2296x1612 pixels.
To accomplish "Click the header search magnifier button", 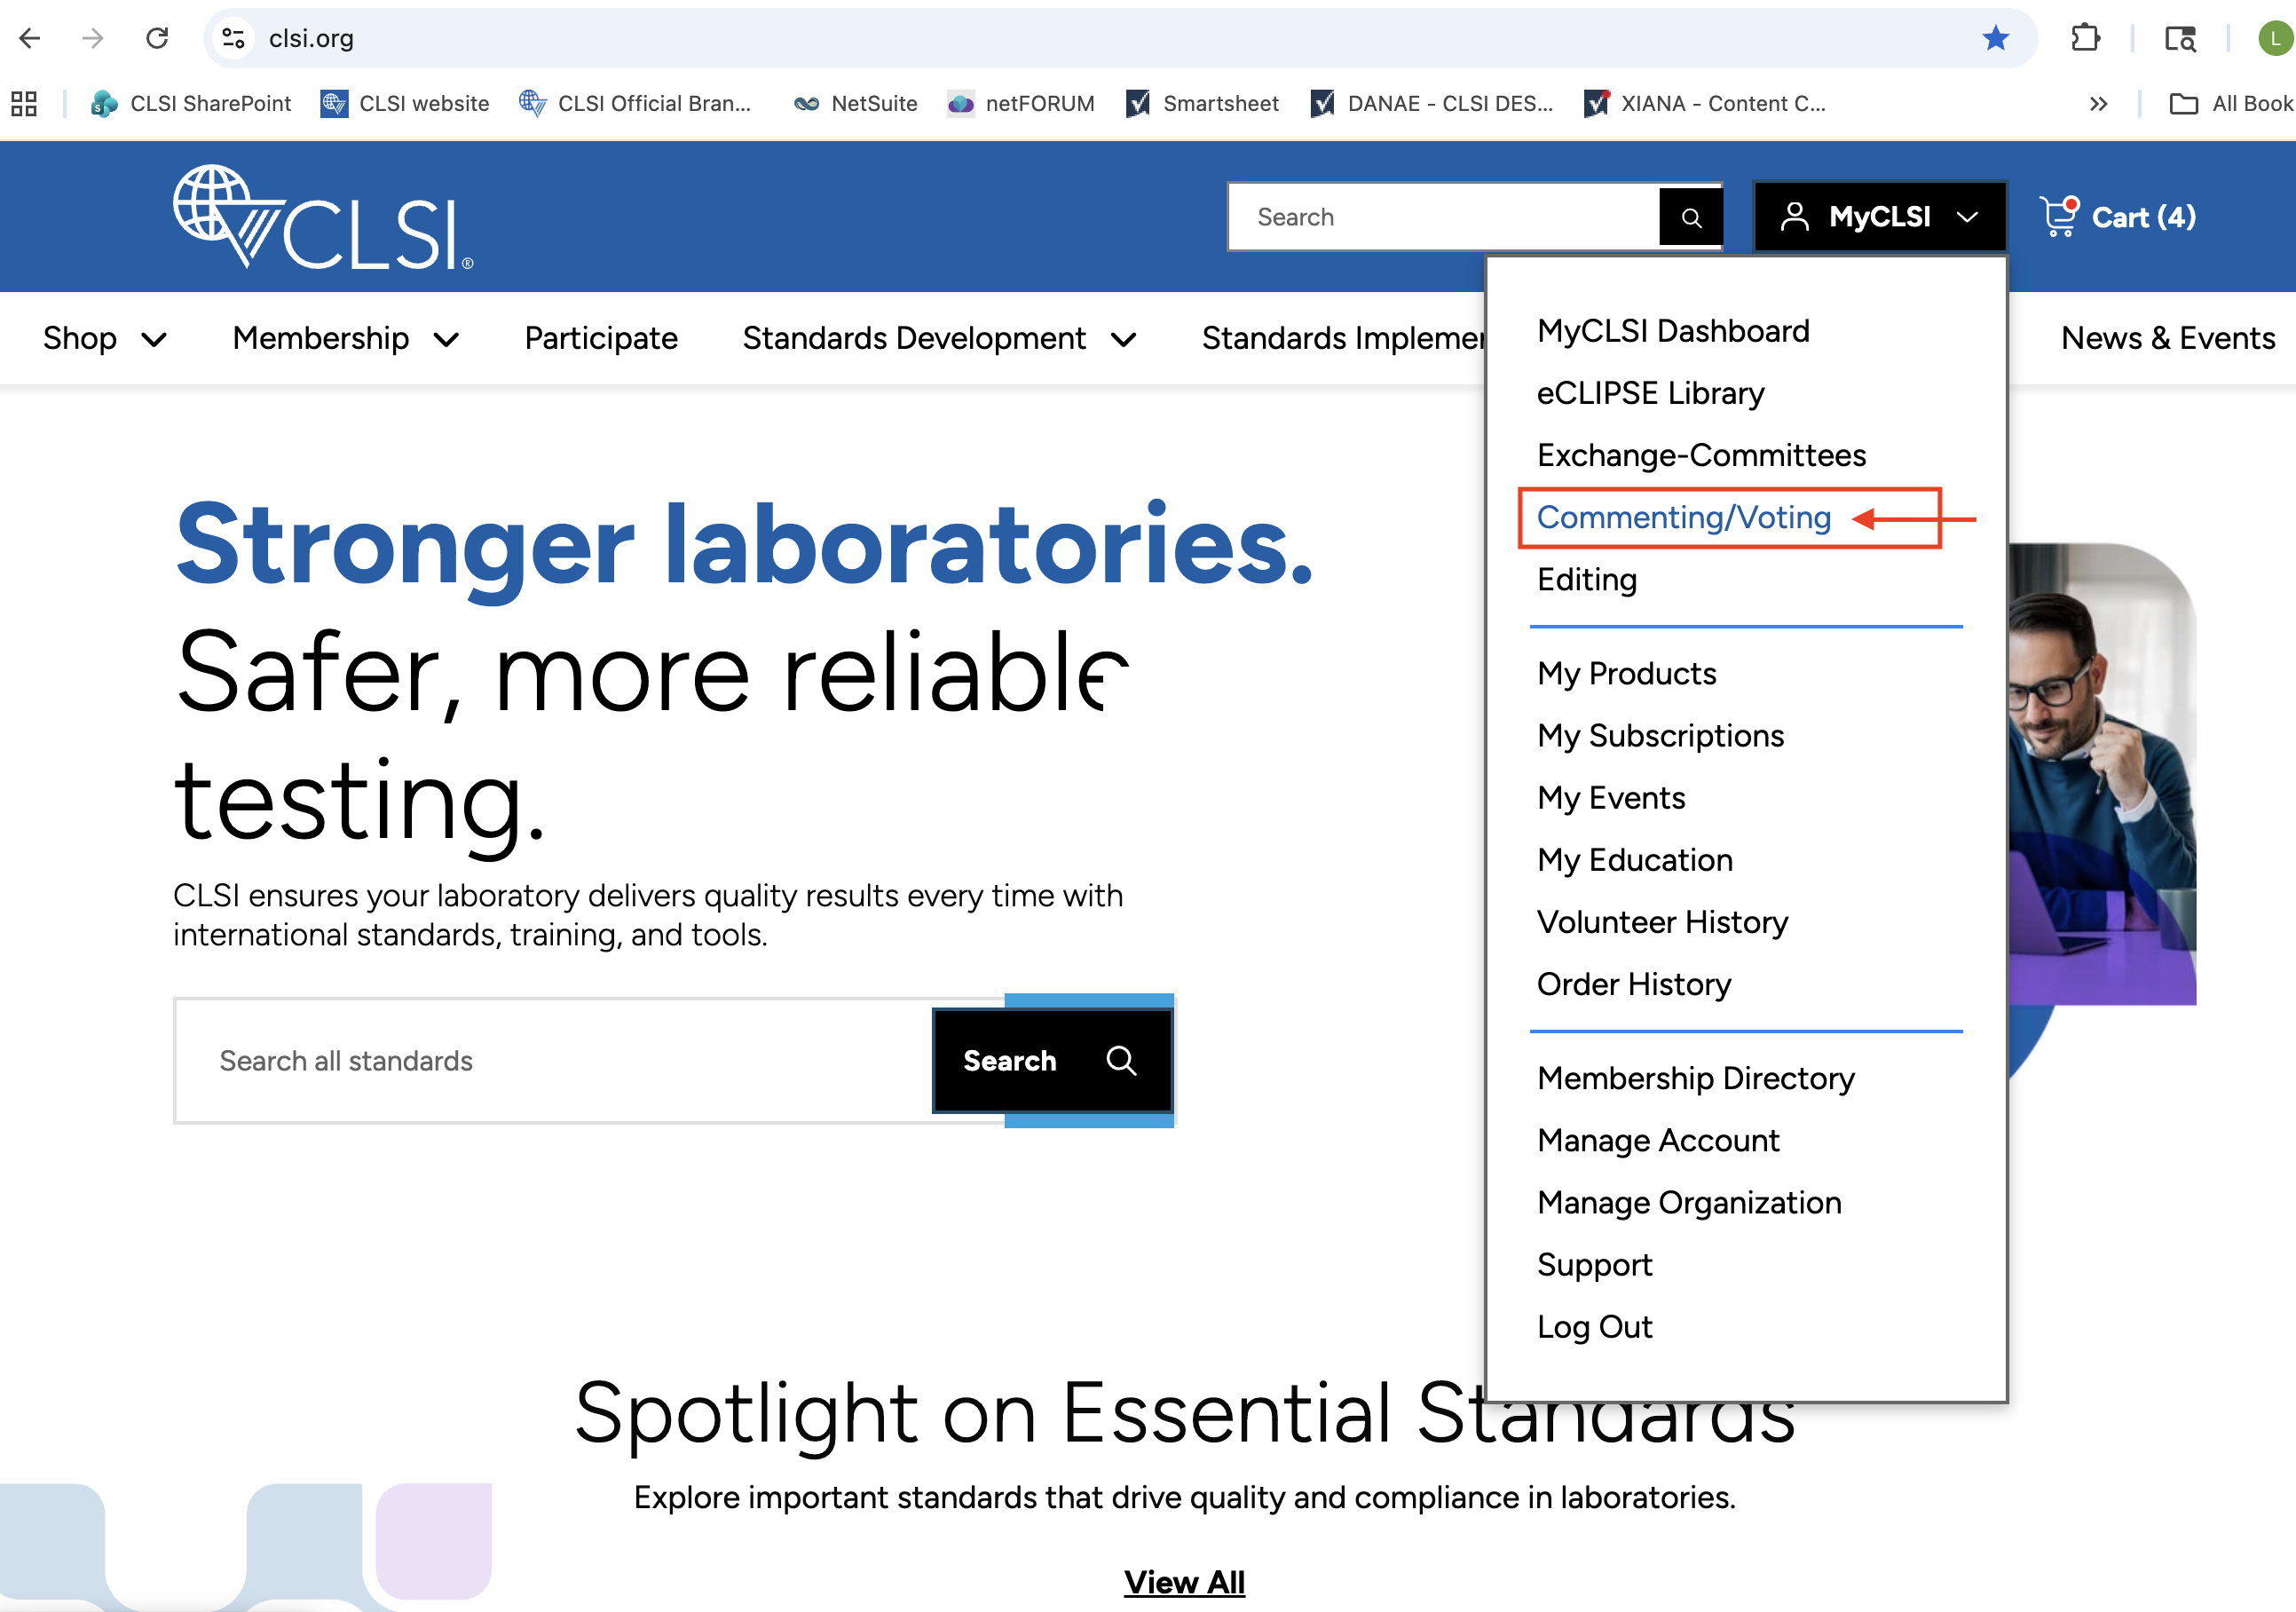I will 1690,217.
